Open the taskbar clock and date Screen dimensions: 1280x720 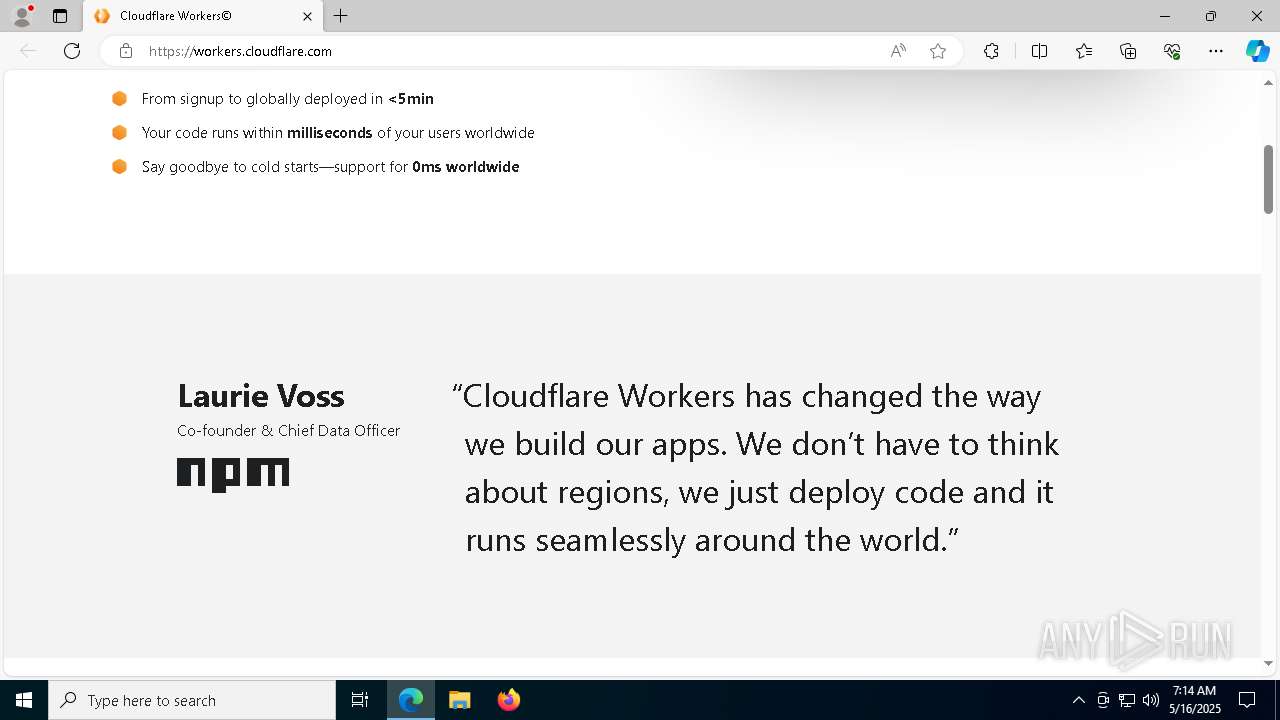point(1195,700)
